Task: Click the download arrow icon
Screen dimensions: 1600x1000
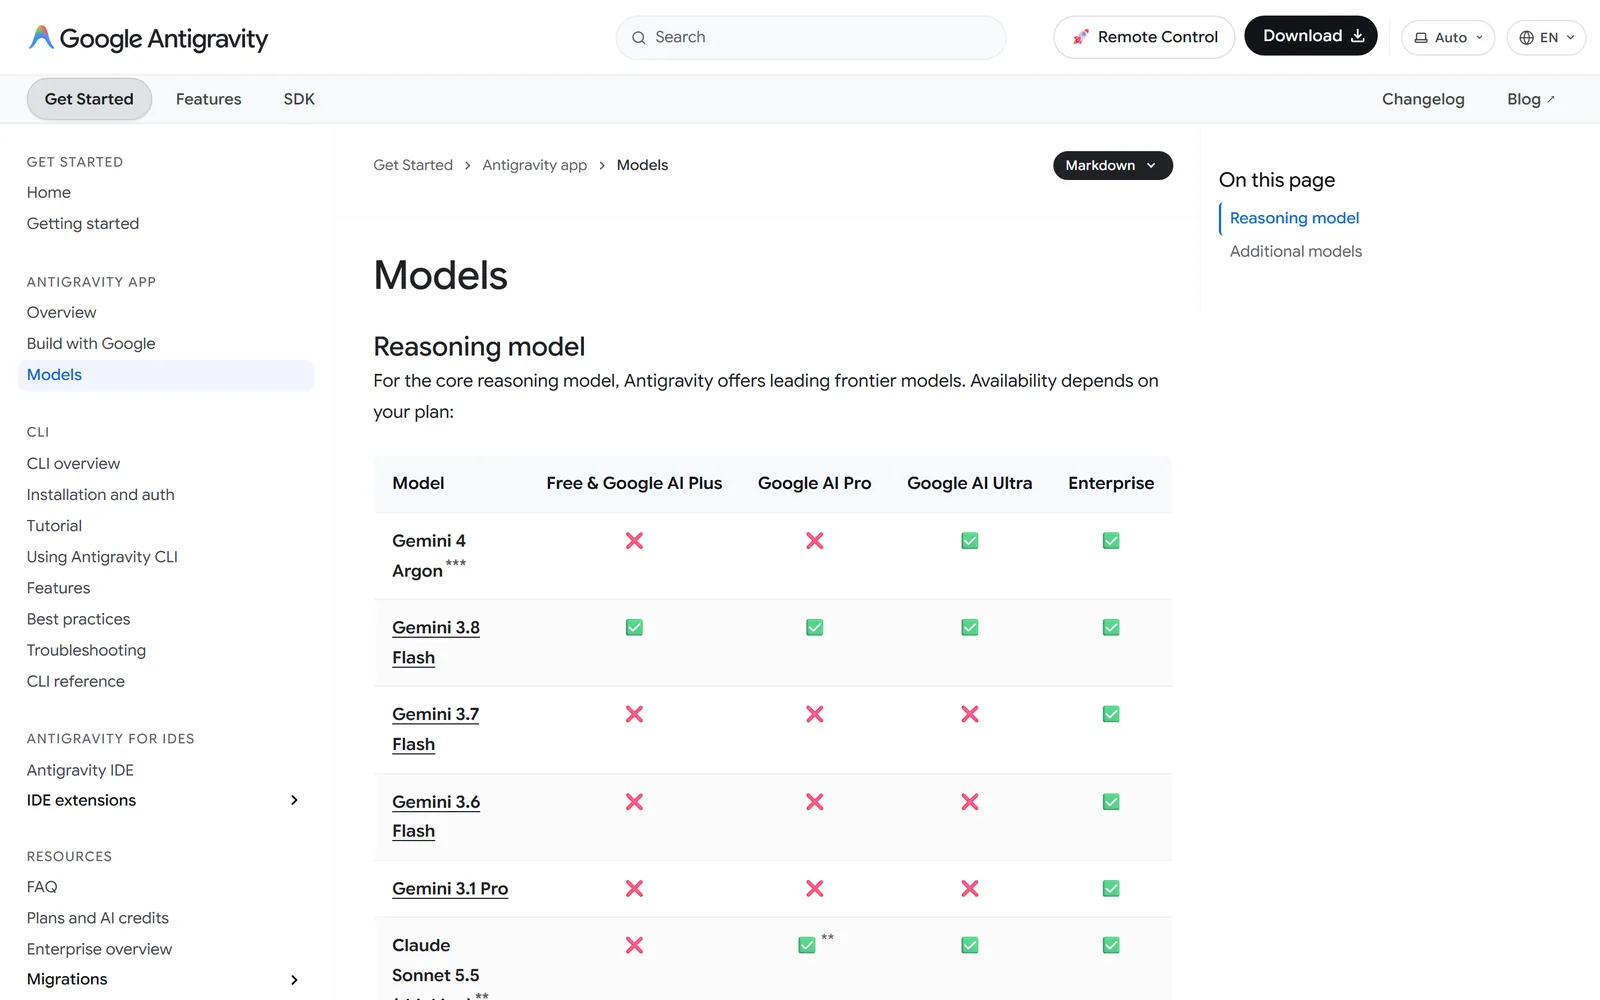Action: 1357,36
